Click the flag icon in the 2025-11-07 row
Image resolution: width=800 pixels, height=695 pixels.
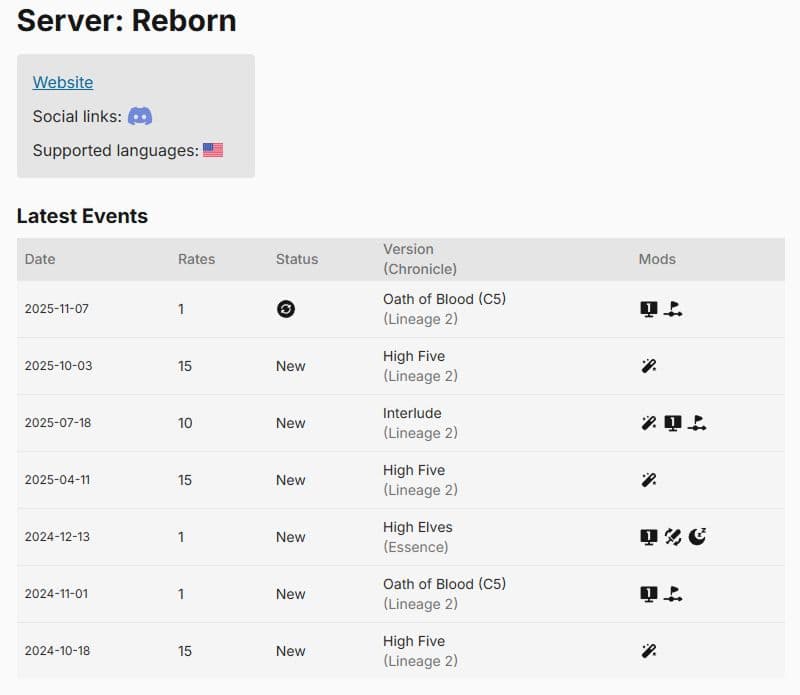[673, 309]
